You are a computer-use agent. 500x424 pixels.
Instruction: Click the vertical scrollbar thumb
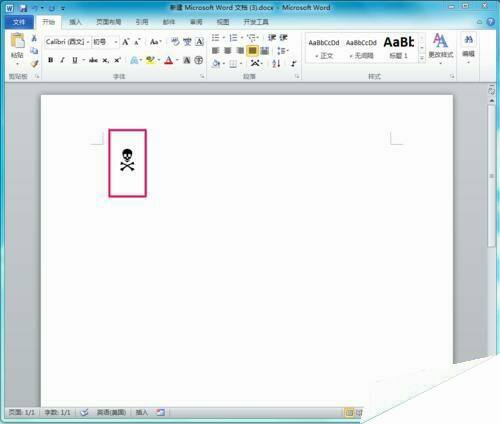(492, 175)
